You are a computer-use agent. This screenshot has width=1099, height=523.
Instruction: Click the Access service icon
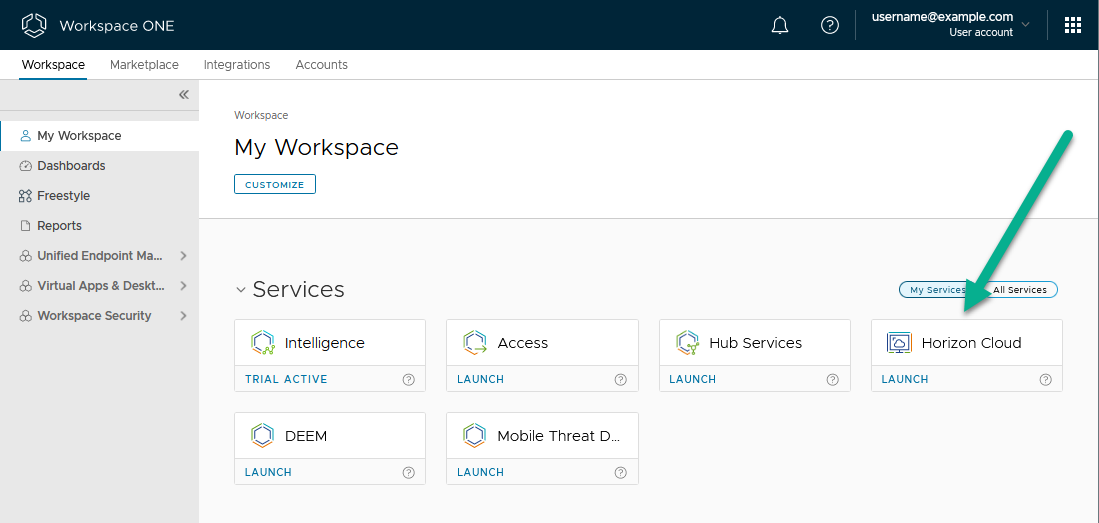[x=475, y=343]
